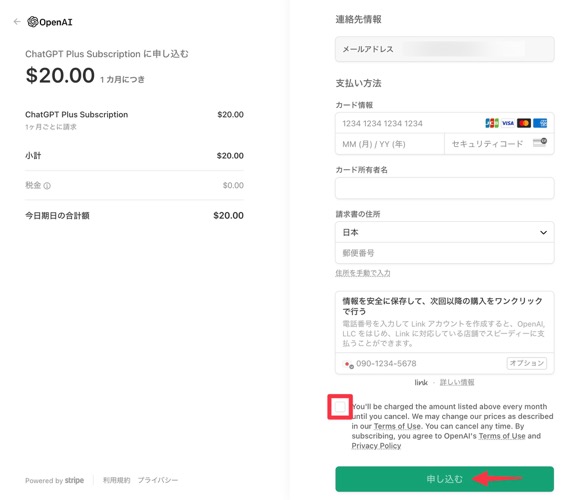
Task: Click the JCB card brand icon
Action: tap(492, 123)
